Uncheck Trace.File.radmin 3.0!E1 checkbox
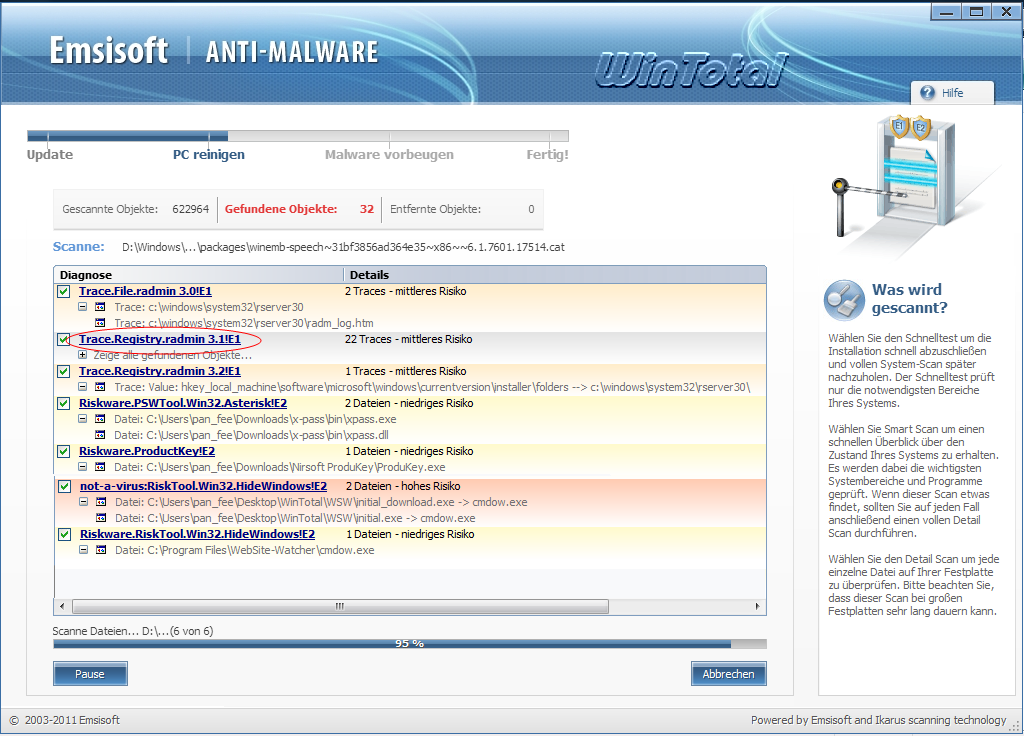1024x736 pixels. [x=63, y=291]
